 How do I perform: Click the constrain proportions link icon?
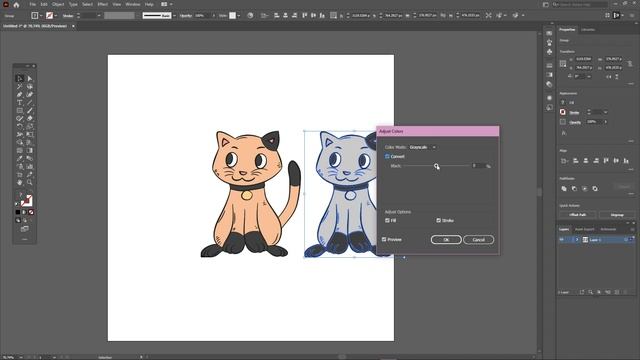(x=630, y=64)
